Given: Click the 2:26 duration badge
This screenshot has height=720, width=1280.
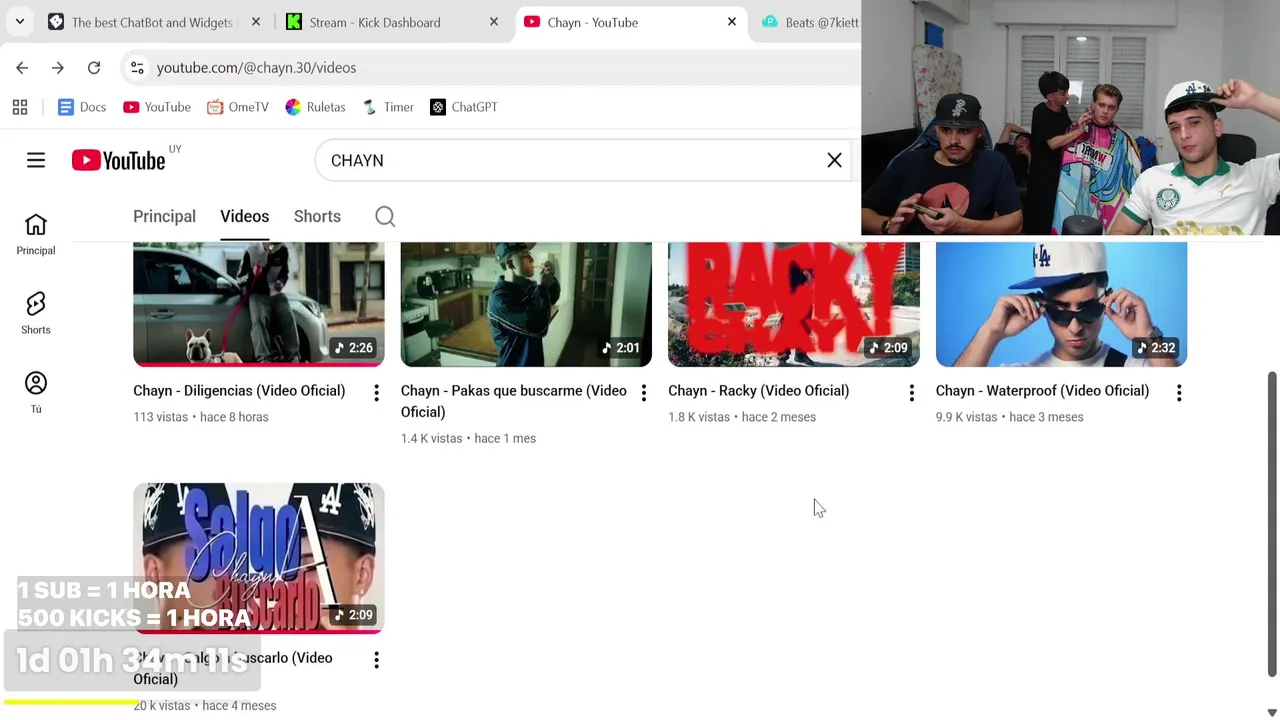Looking at the screenshot, I should click(353, 348).
